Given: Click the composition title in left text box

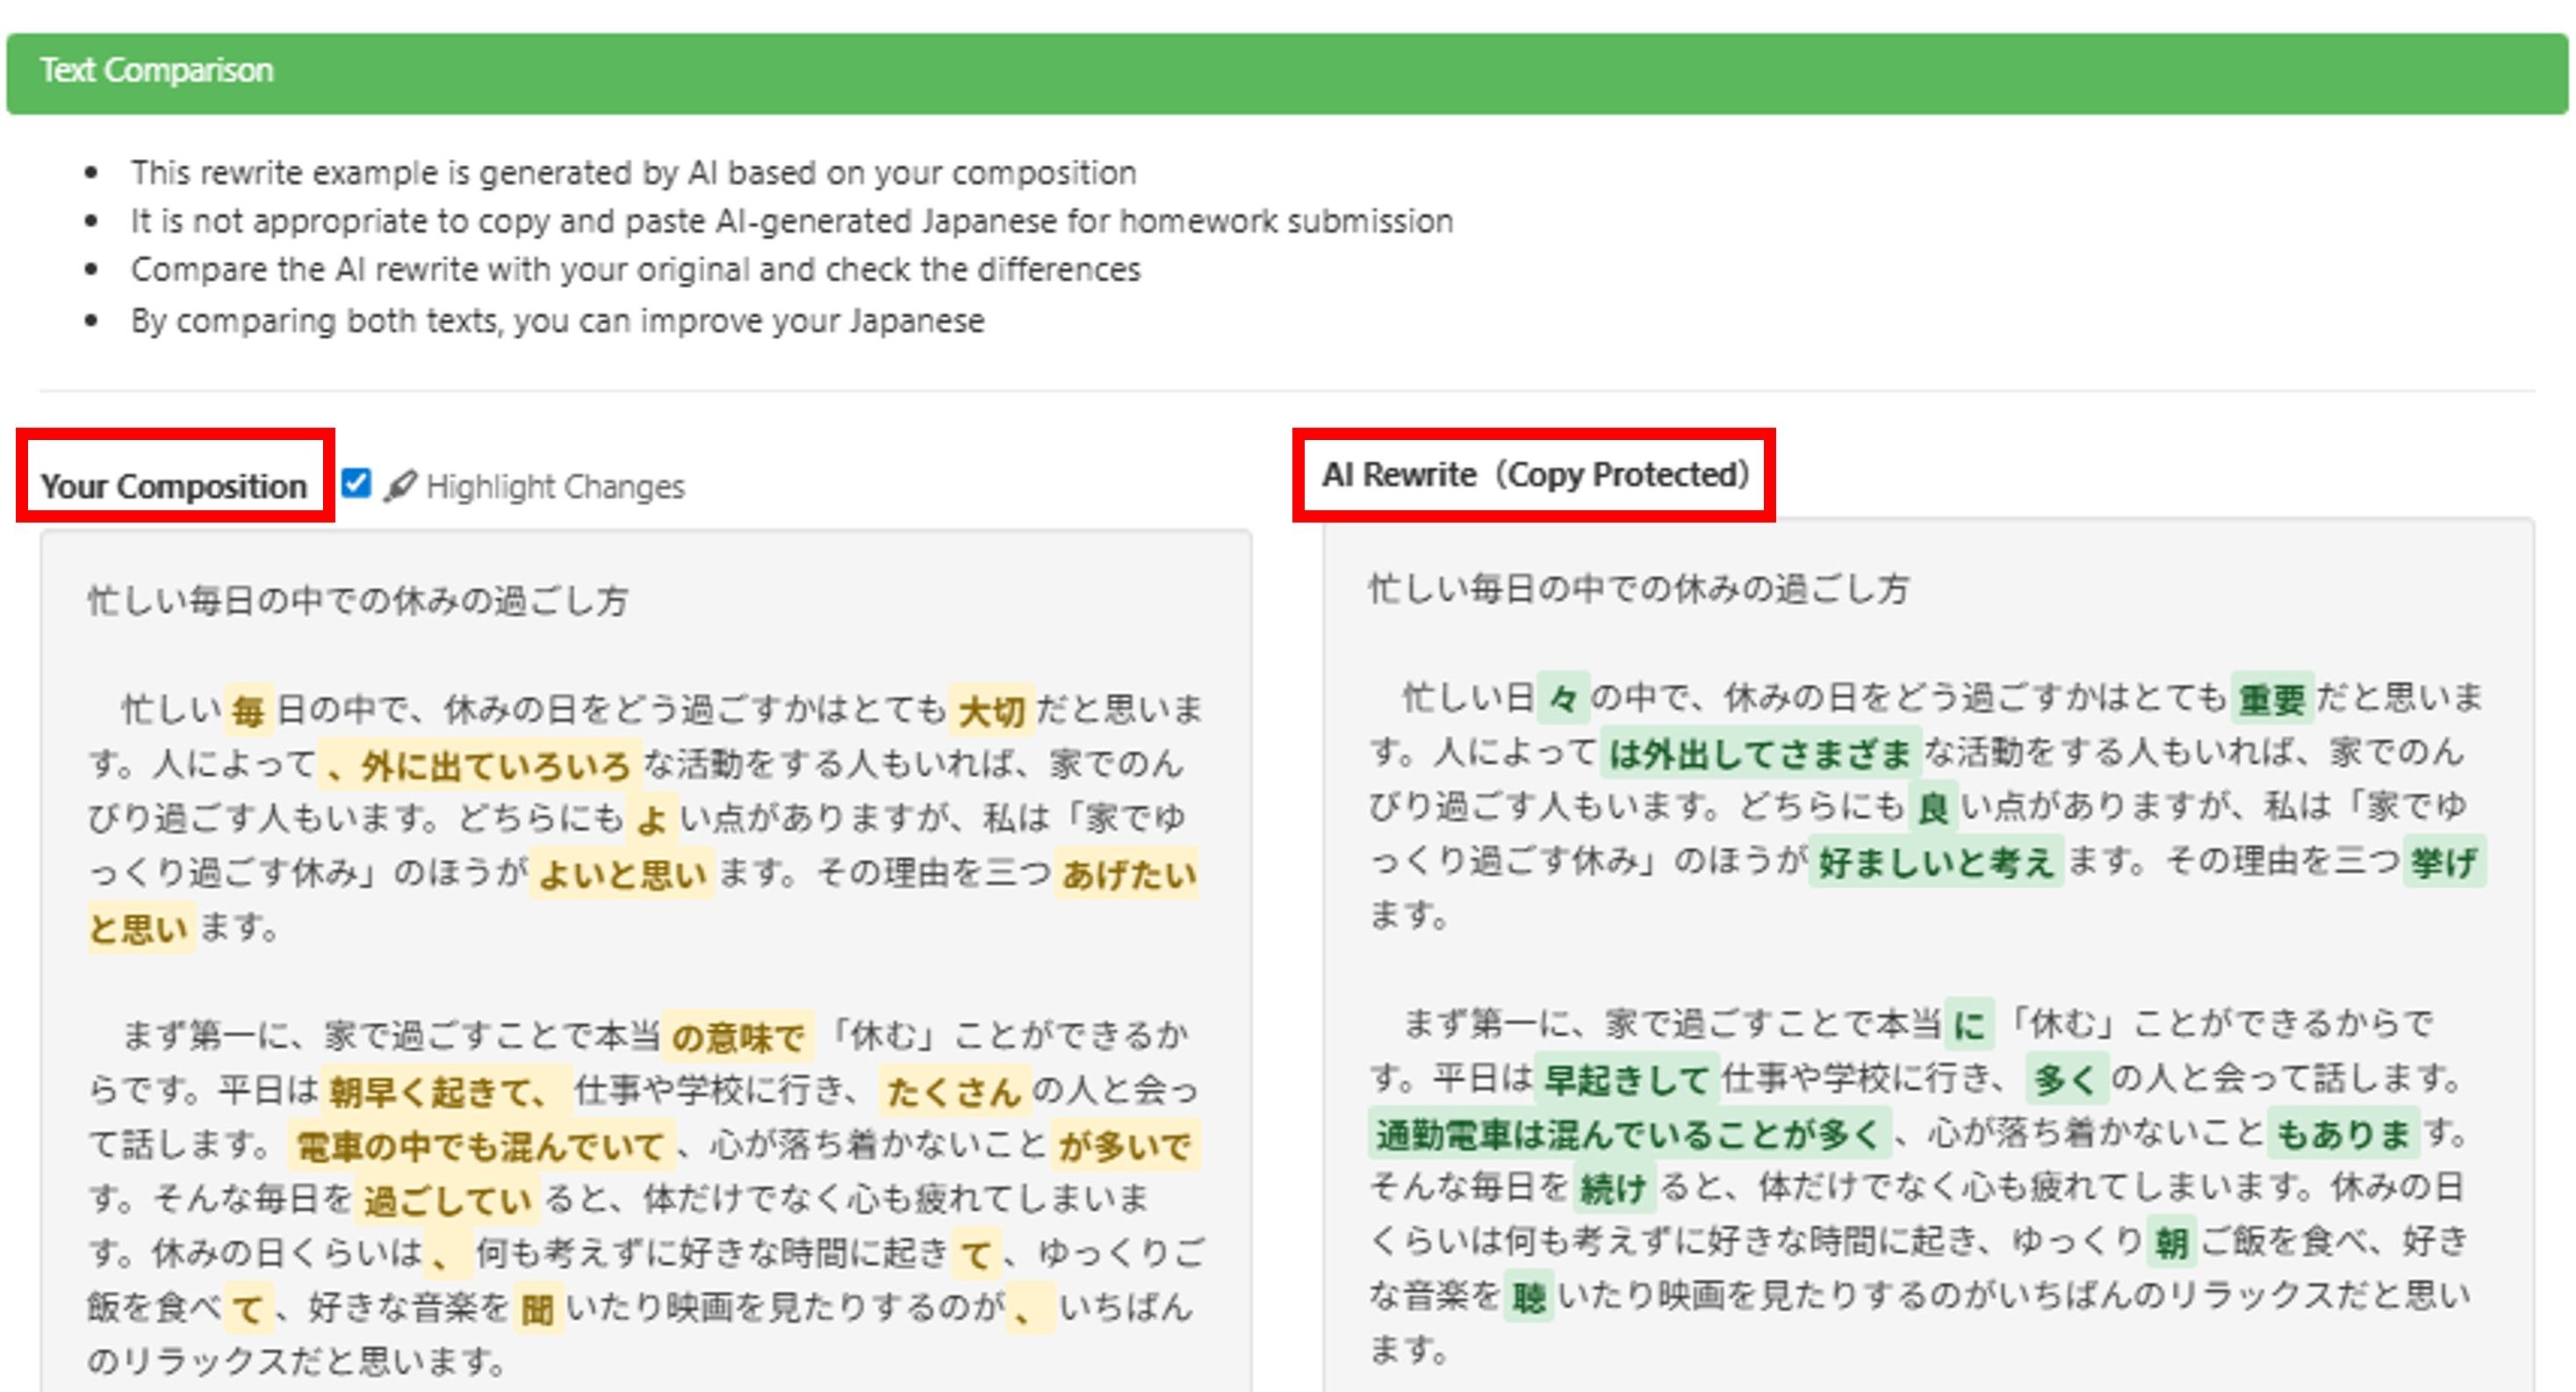Looking at the screenshot, I should [357, 601].
